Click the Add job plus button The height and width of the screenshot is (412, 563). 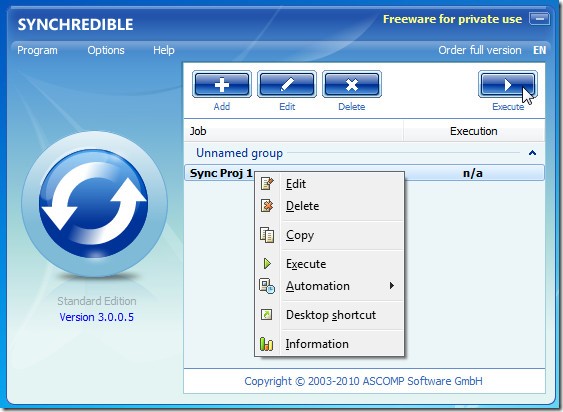[222, 84]
